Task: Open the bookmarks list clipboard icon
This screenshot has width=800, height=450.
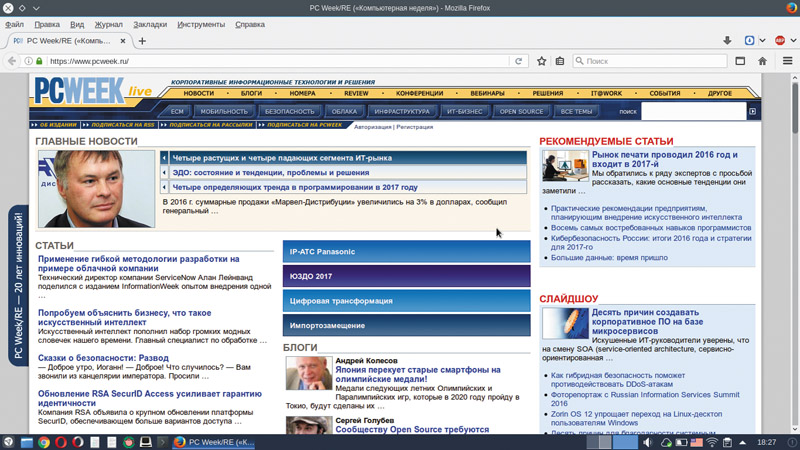Action: coord(560,61)
